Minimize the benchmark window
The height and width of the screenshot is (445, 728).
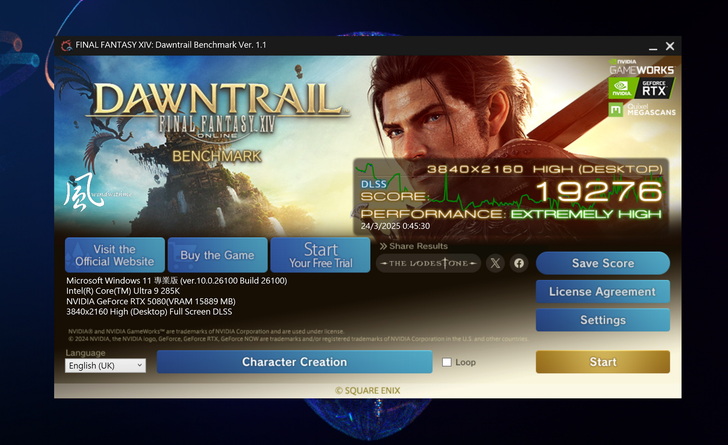click(x=653, y=46)
